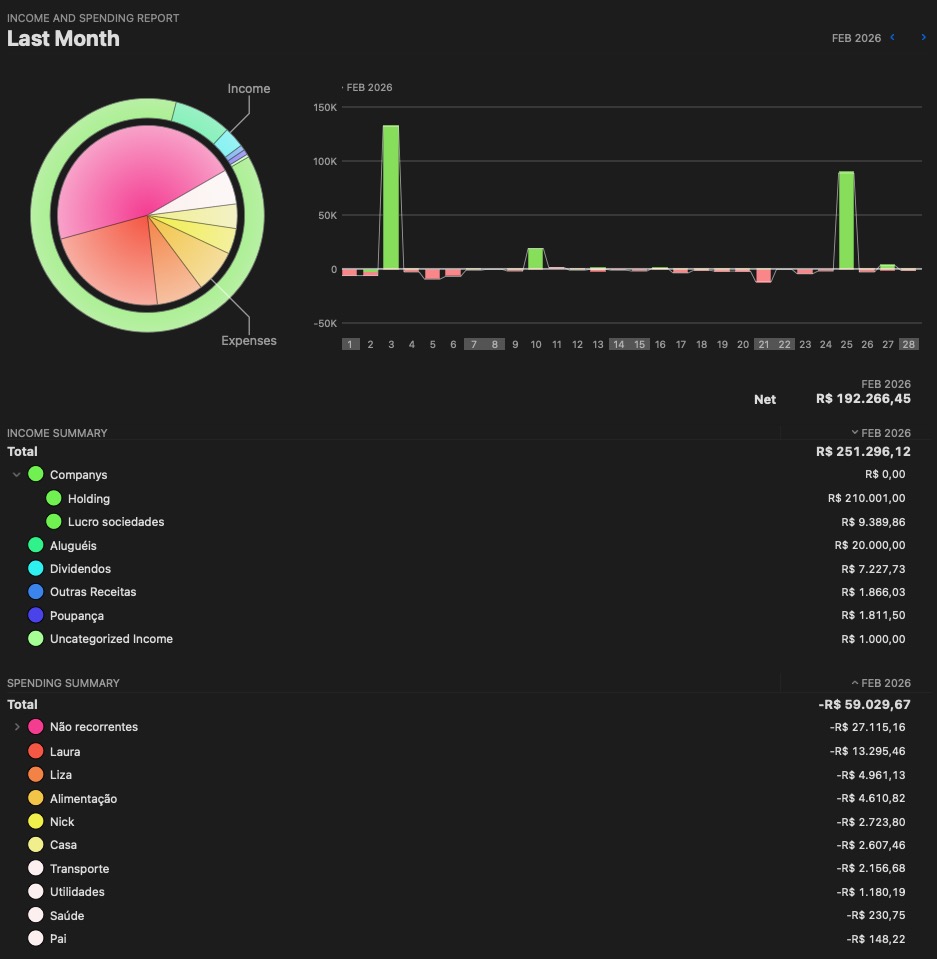The width and height of the screenshot is (937, 959).
Task: Open the Outras Receitas income category
Action: pyautogui.click(x=93, y=592)
